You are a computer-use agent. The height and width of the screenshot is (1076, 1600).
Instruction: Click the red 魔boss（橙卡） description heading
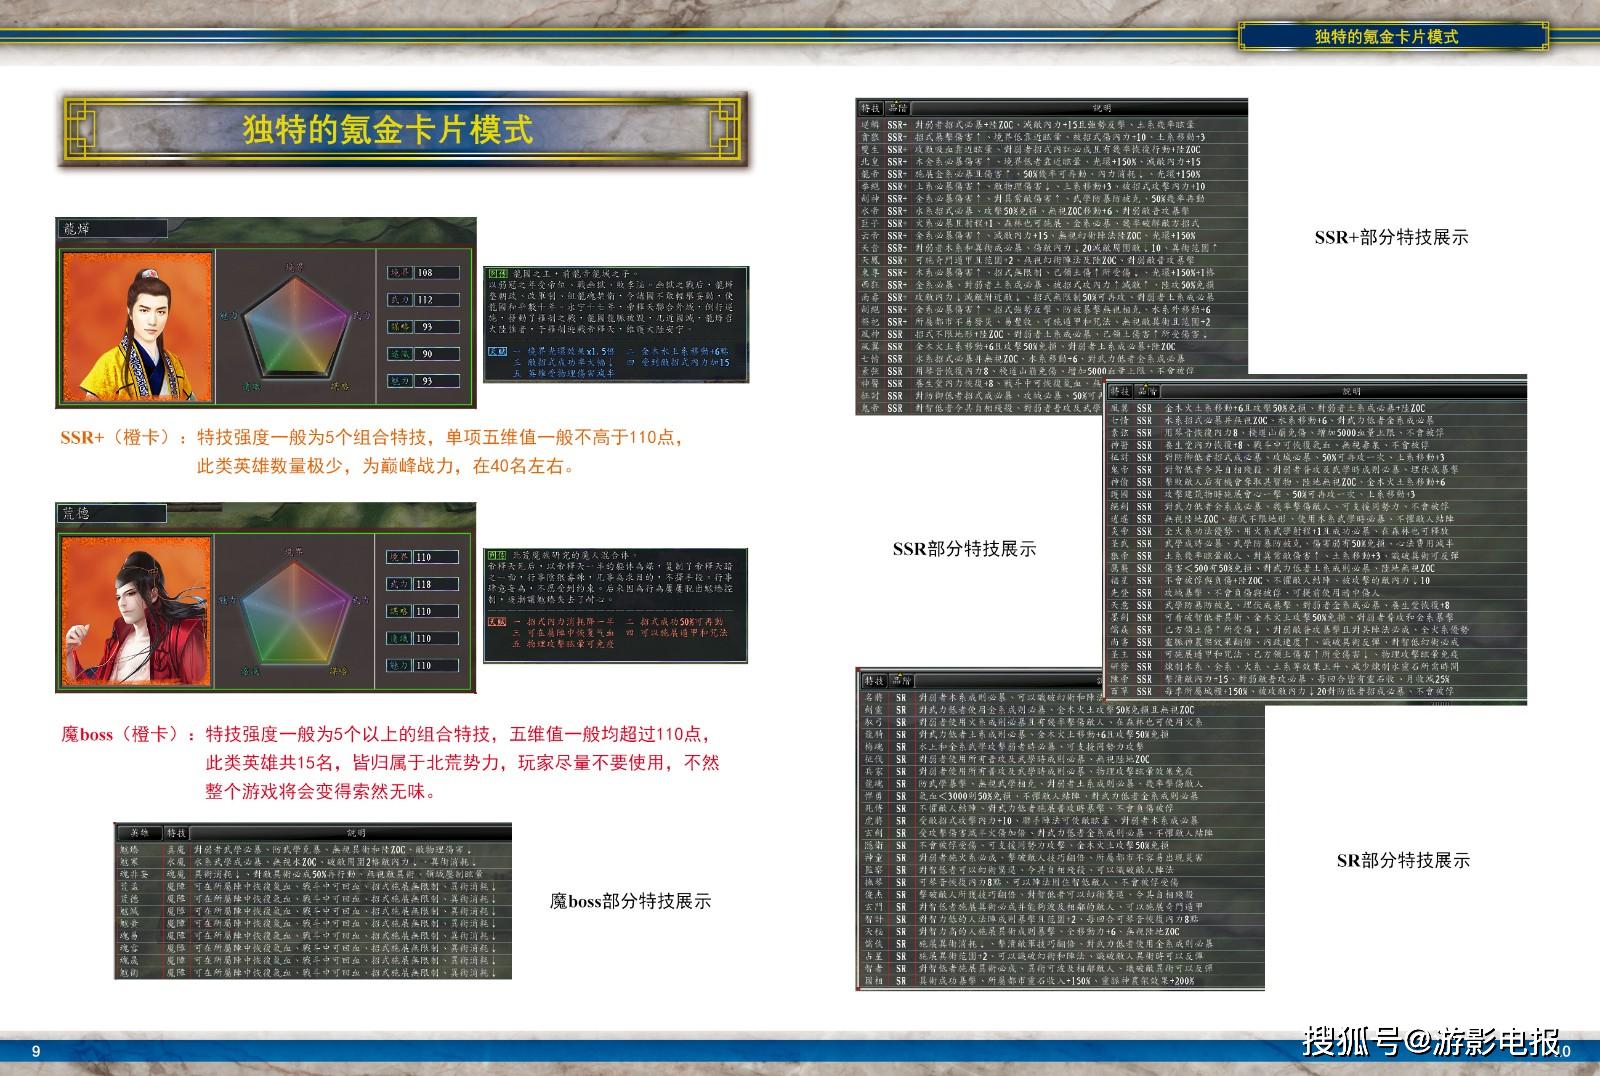click(129, 734)
